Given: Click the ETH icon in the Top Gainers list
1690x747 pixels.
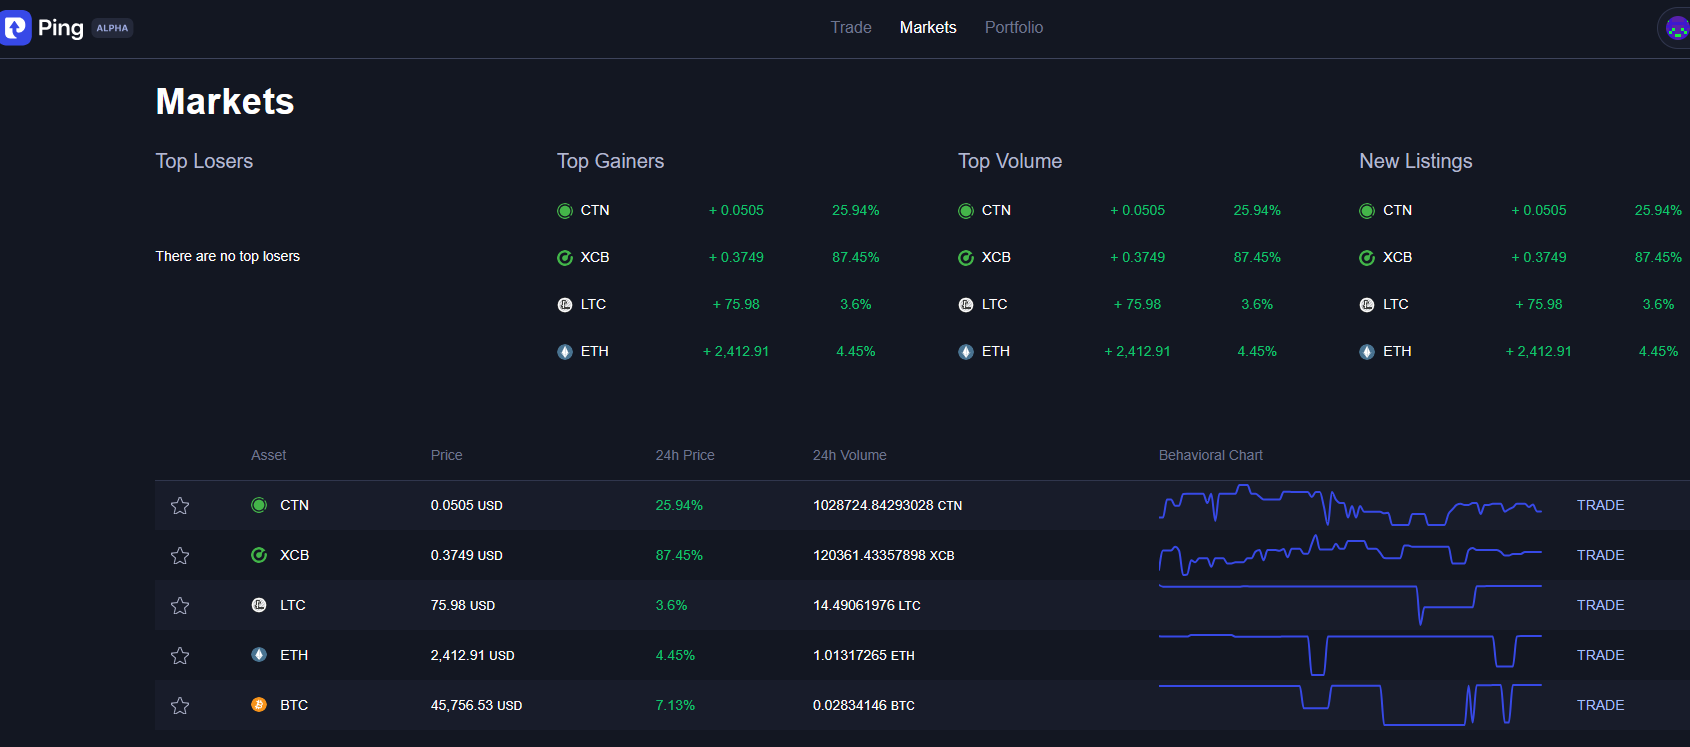Looking at the screenshot, I should point(565,352).
